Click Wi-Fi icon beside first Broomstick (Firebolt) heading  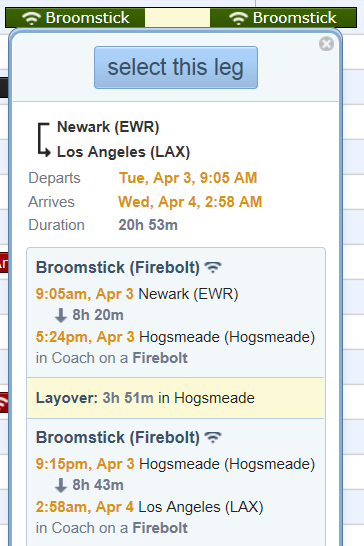(x=213, y=267)
